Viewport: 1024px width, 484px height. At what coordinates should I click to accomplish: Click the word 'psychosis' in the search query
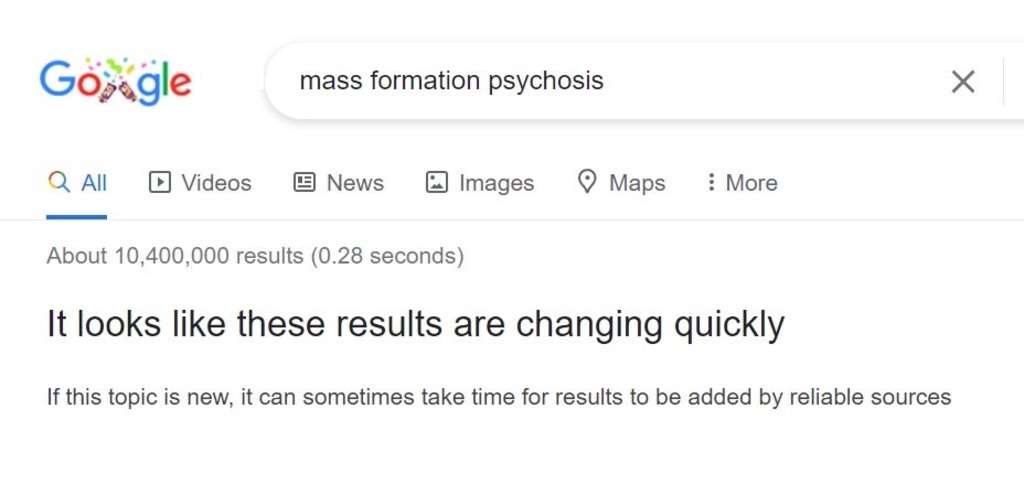[545, 81]
